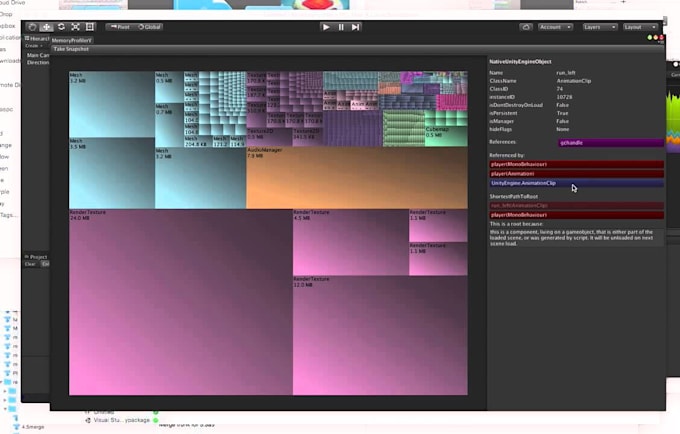This screenshot has height=434, width=680.
Task: Open player(MonoBehaviour) under Referenced by
Action: tap(576, 164)
